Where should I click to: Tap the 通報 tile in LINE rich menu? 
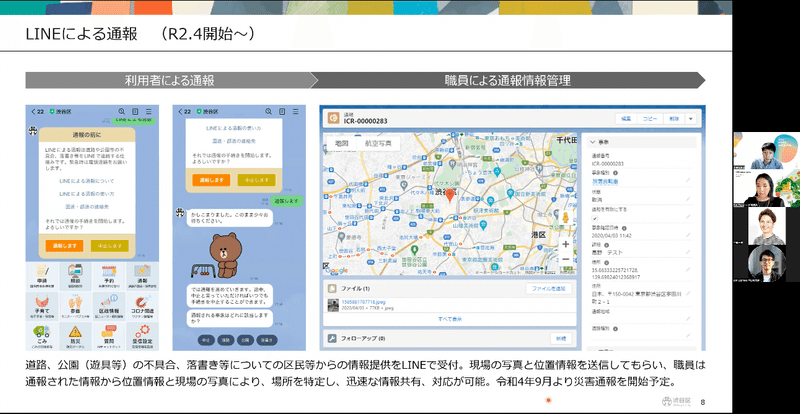pyautogui.click(x=142, y=276)
